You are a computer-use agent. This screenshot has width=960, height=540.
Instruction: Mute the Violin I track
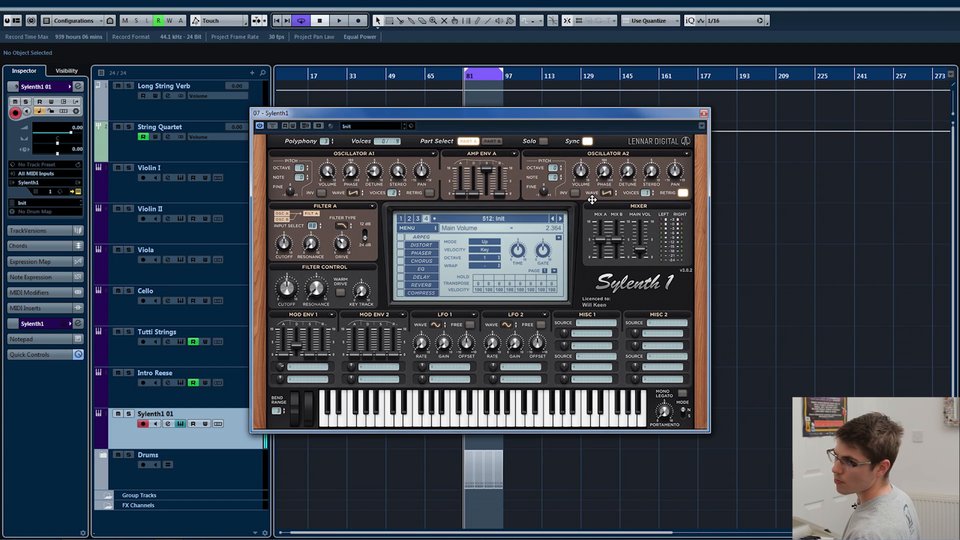pos(118,168)
